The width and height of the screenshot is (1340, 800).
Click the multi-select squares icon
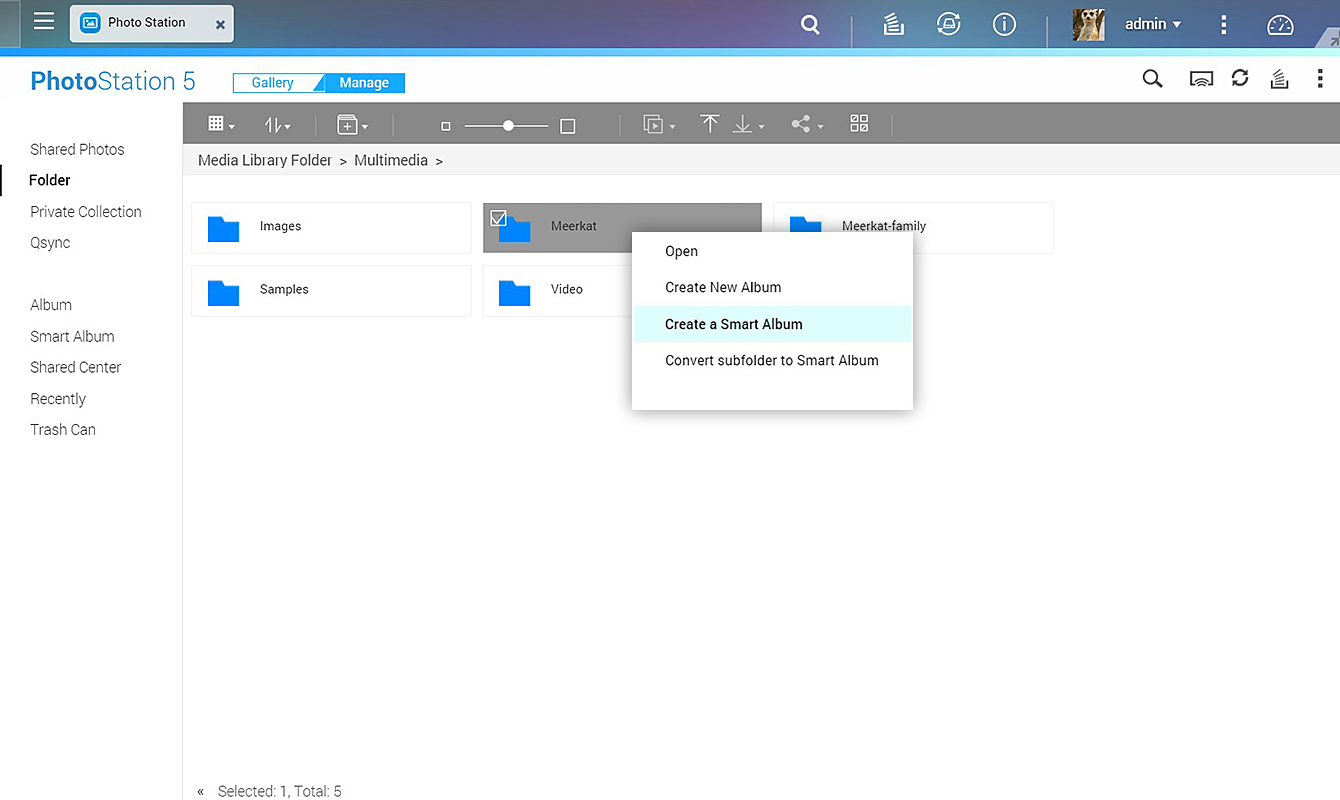point(859,123)
